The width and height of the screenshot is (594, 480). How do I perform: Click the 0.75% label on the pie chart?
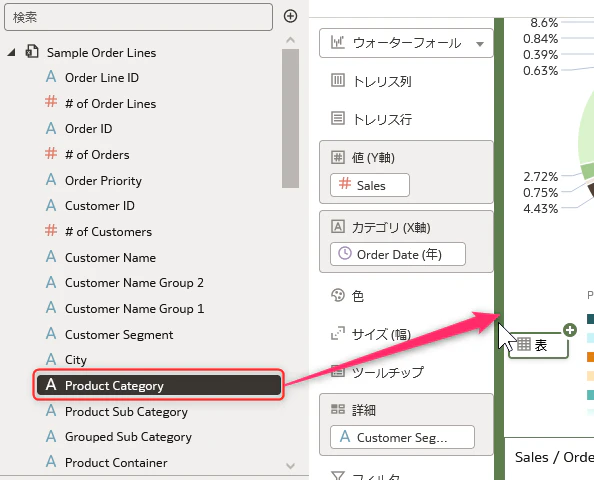point(541,193)
